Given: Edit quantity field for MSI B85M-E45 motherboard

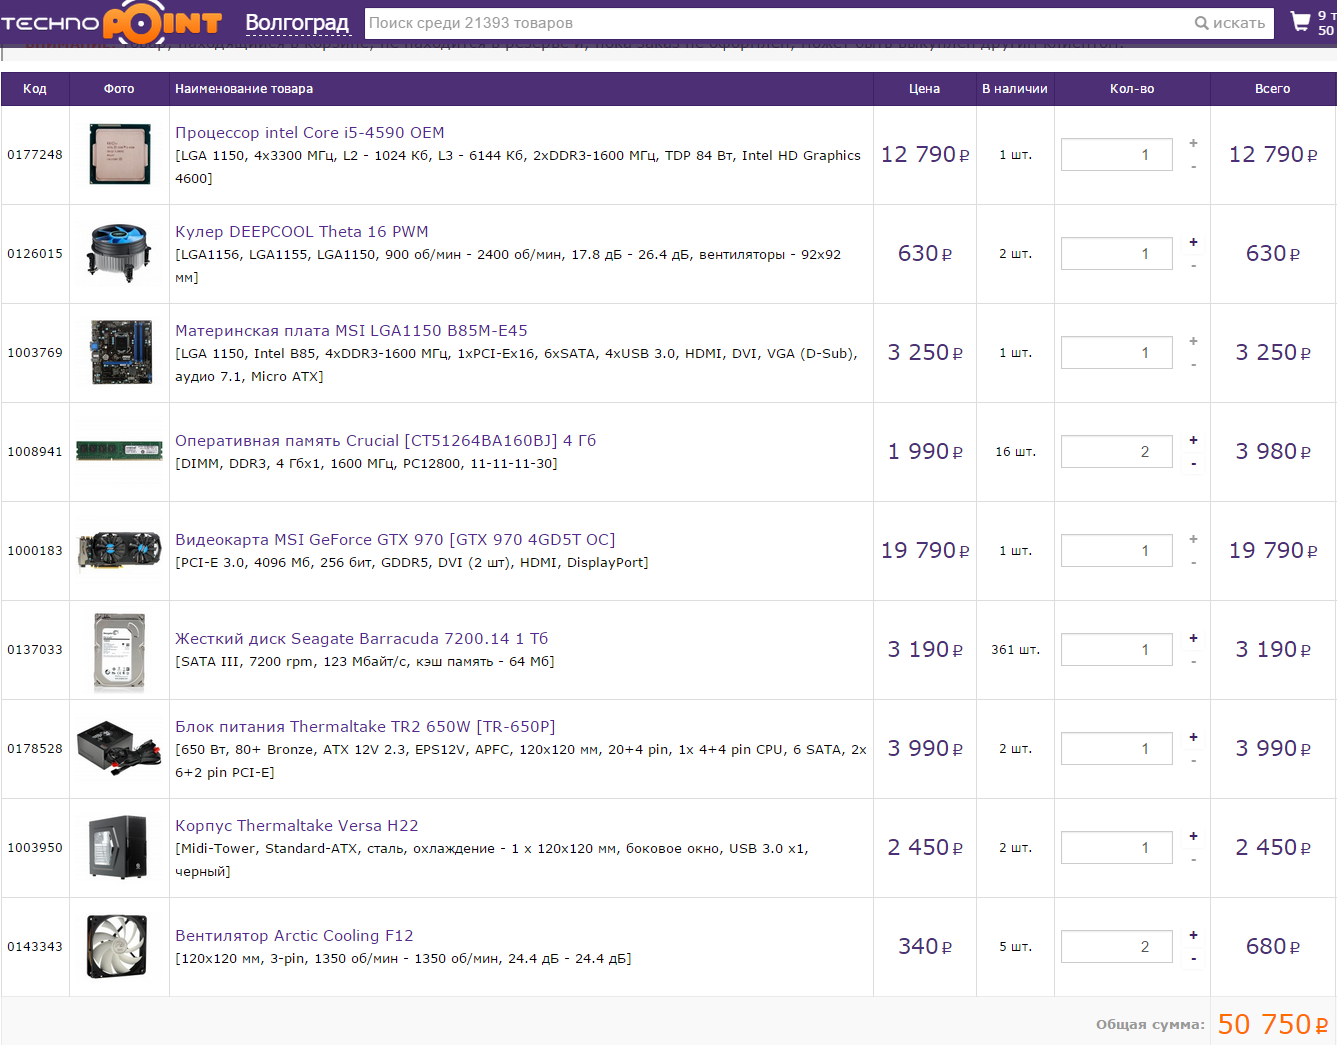Looking at the screenshot, I should tap(1116, 352).
